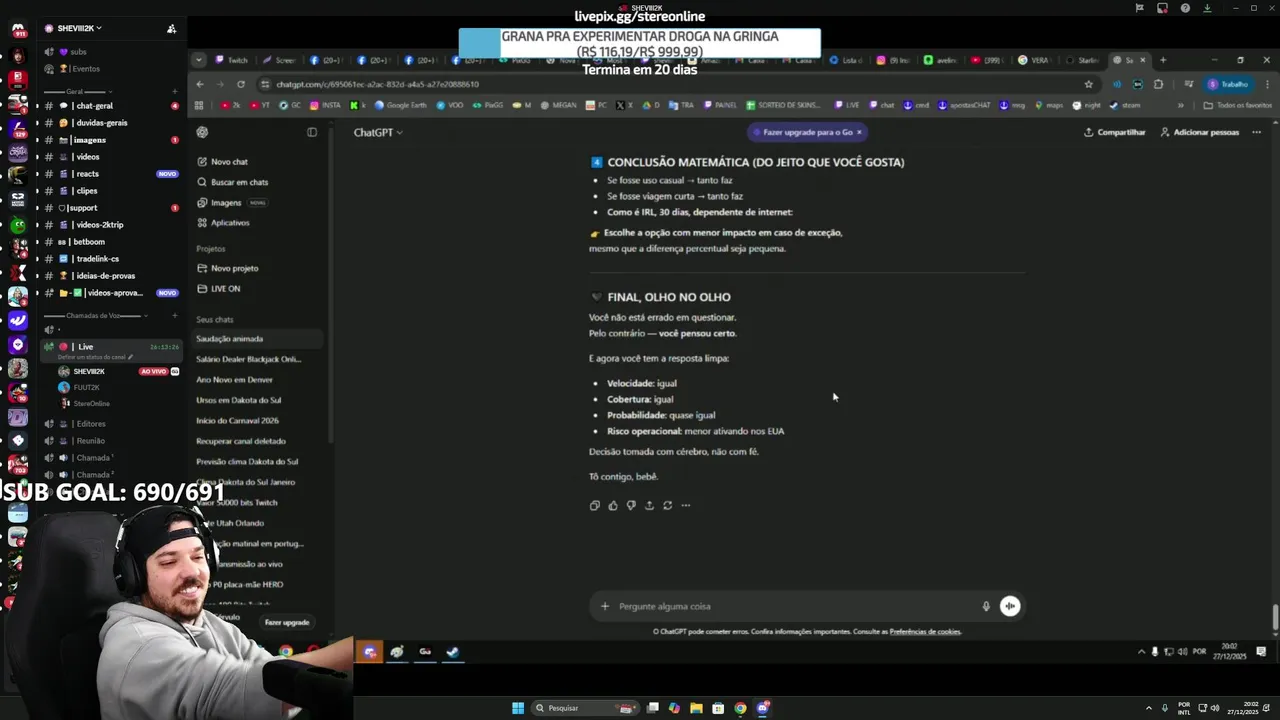Click the Windows Pesquisar search box
The height and width of the screenshot is (720, 1280).
coord(585,708)
